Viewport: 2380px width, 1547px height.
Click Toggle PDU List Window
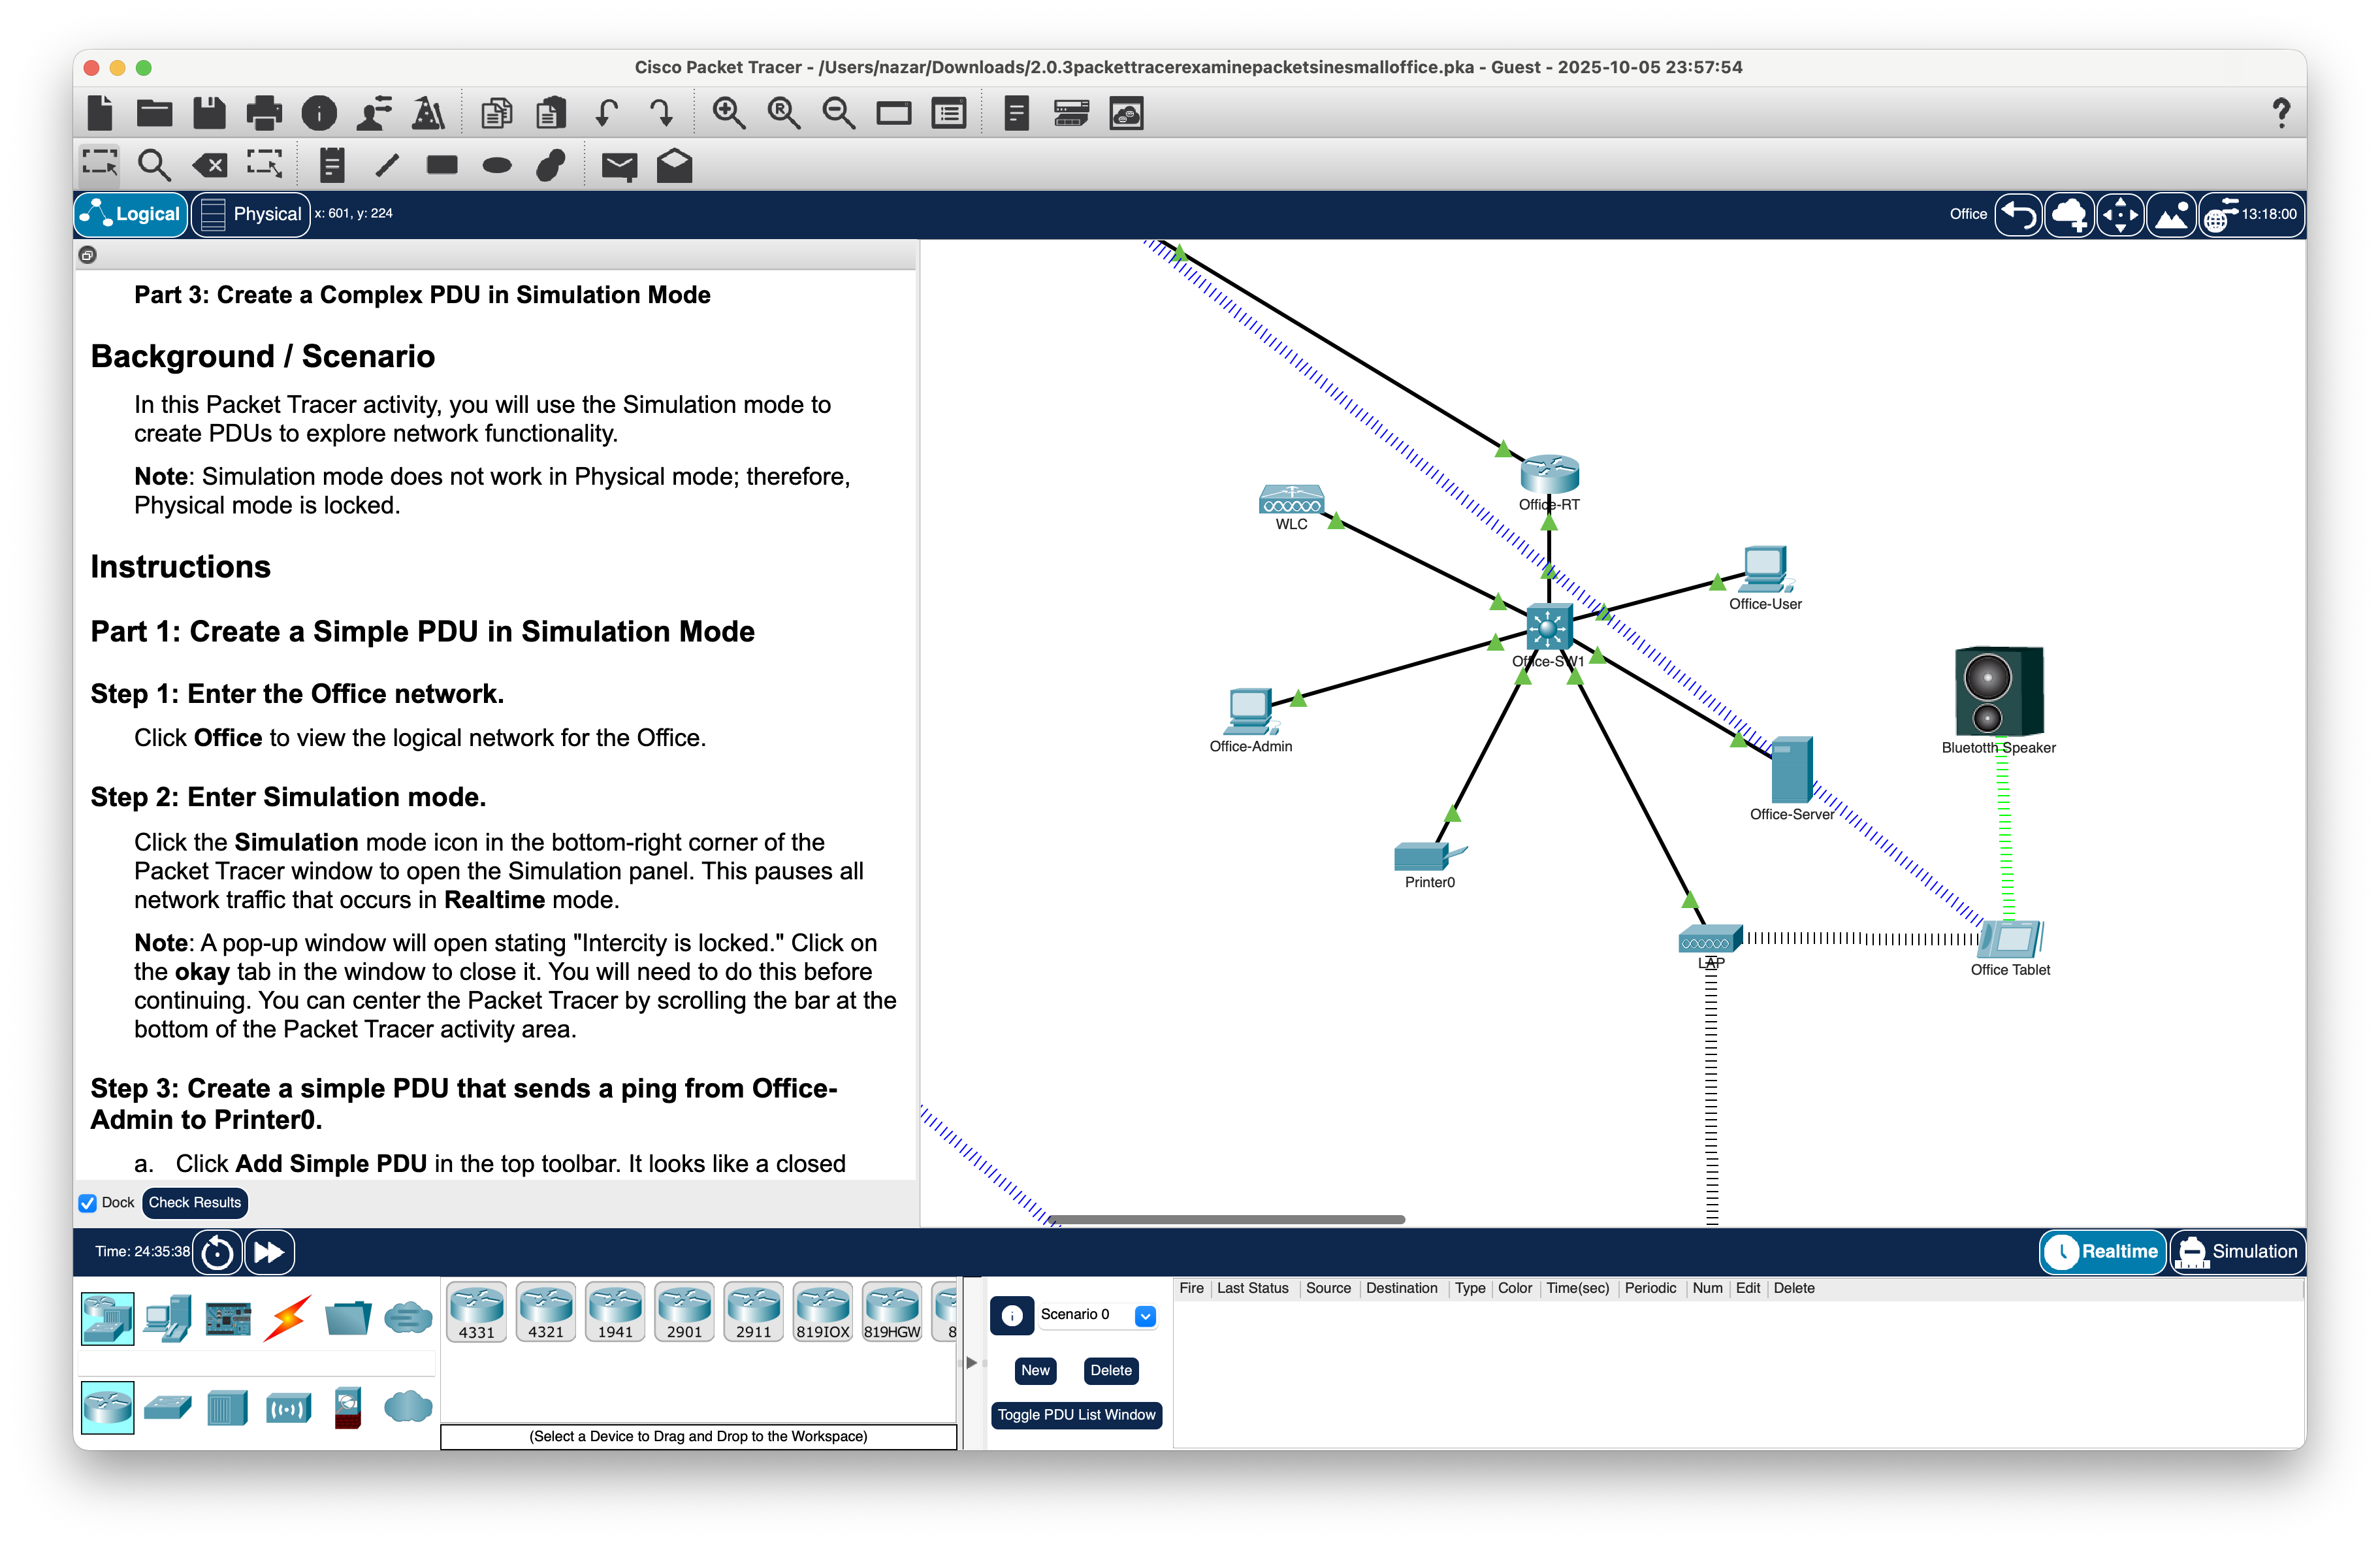click(1076, 1414)
